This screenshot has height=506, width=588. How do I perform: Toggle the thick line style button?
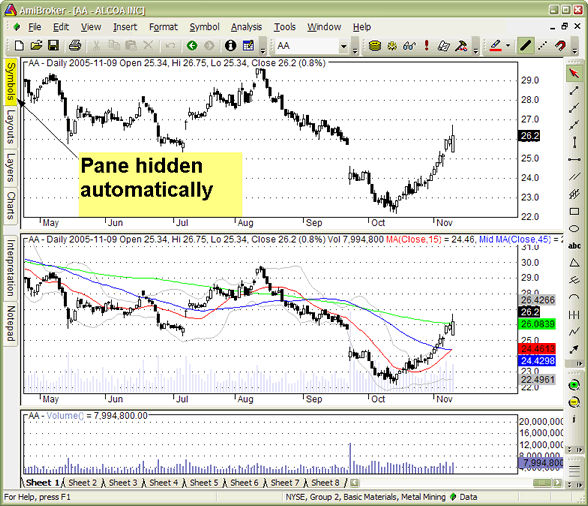525,46
